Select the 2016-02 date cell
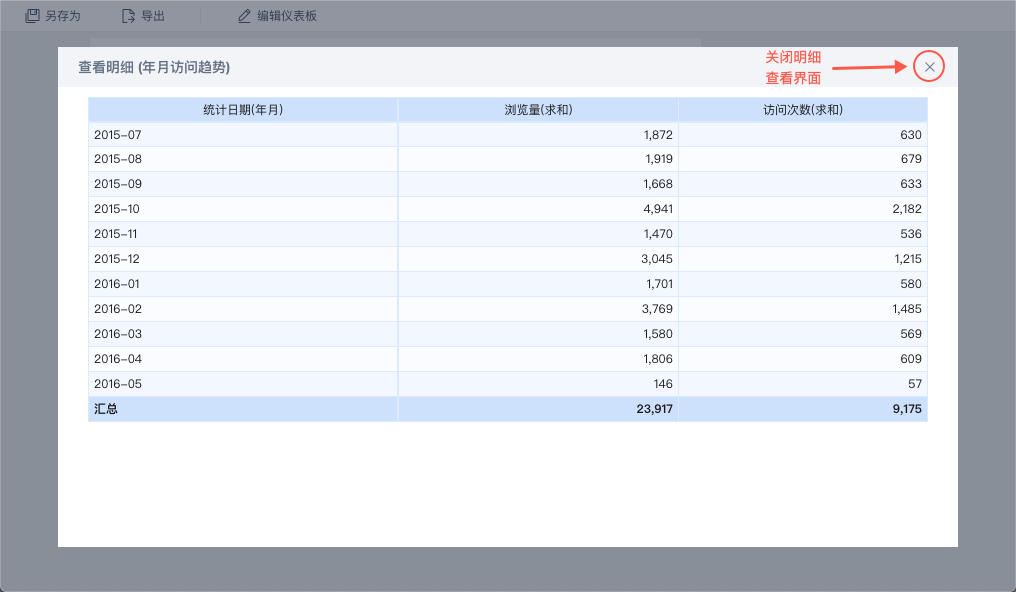 243,309
